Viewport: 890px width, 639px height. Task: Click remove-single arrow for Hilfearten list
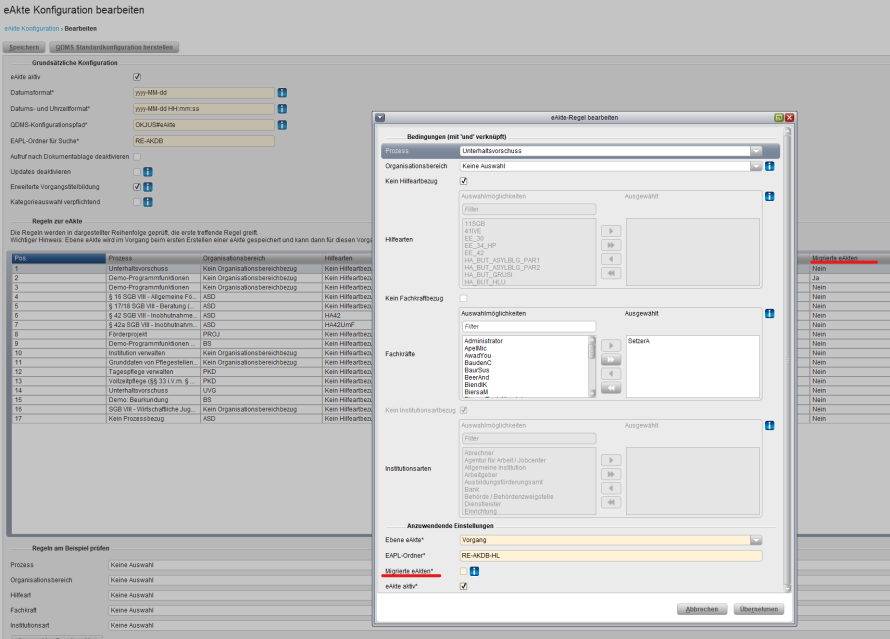(611, 259)
